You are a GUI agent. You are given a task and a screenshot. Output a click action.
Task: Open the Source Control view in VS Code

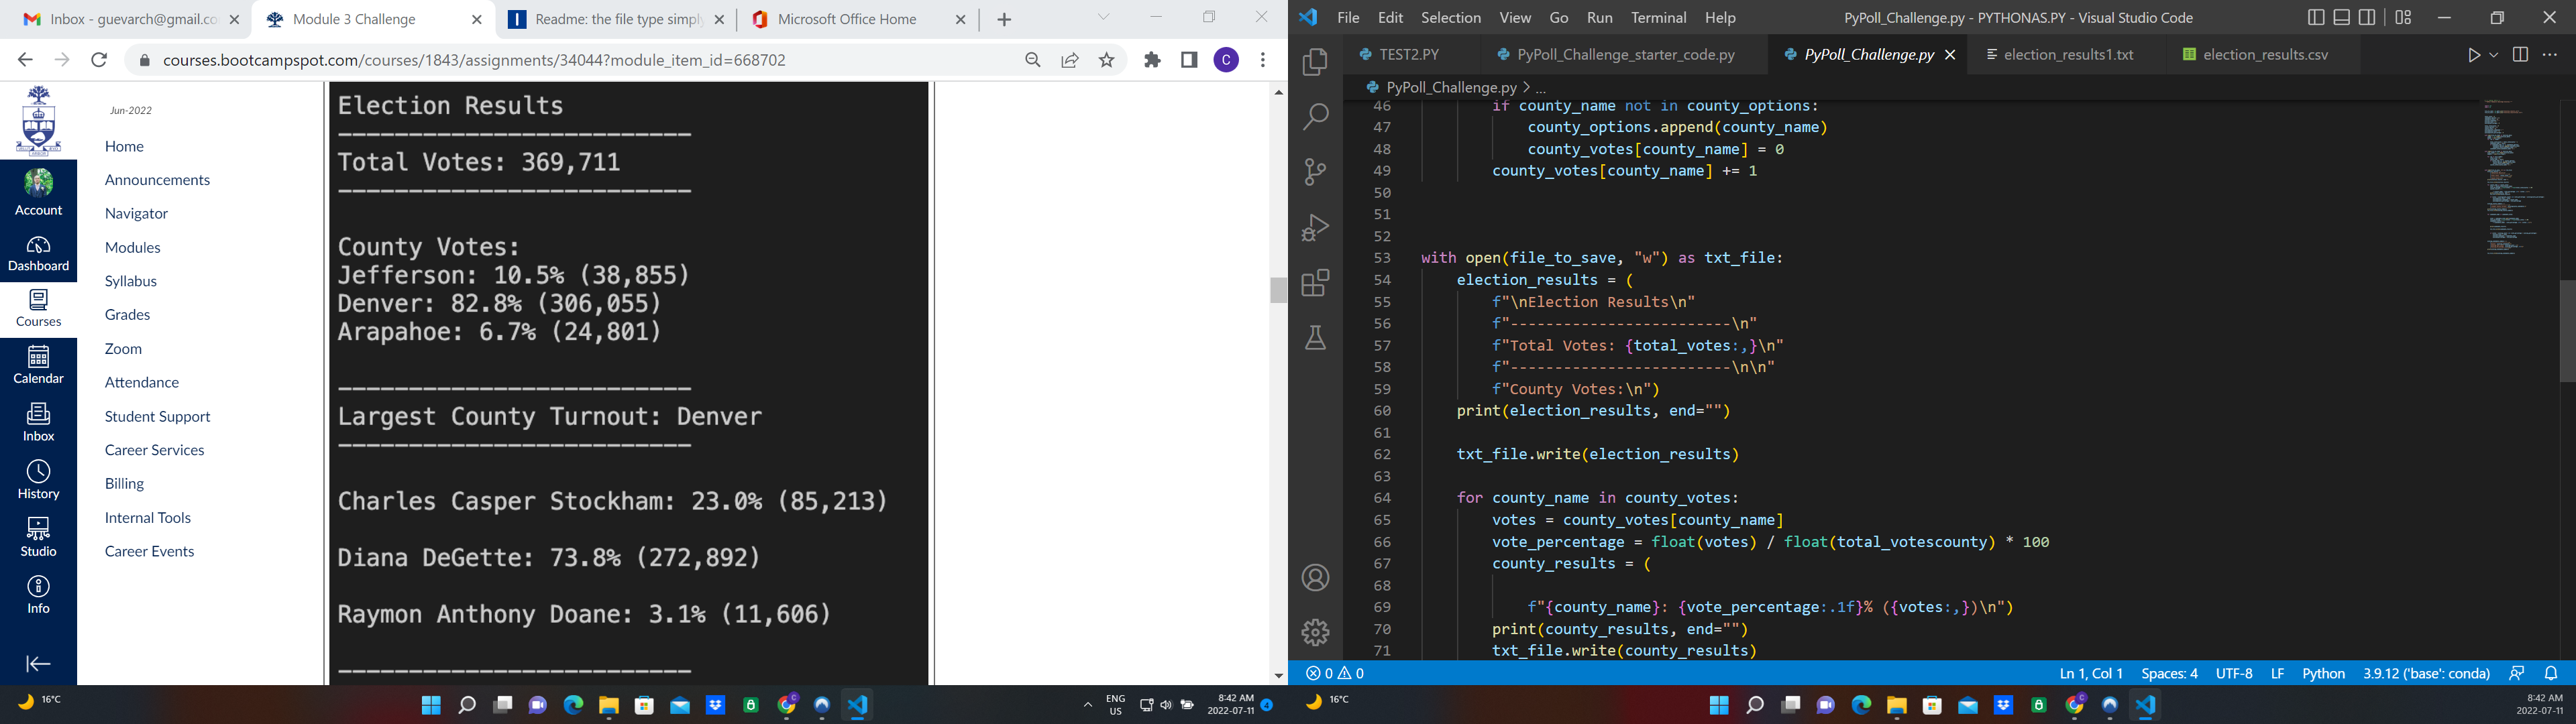click(x=1315, y=172)
